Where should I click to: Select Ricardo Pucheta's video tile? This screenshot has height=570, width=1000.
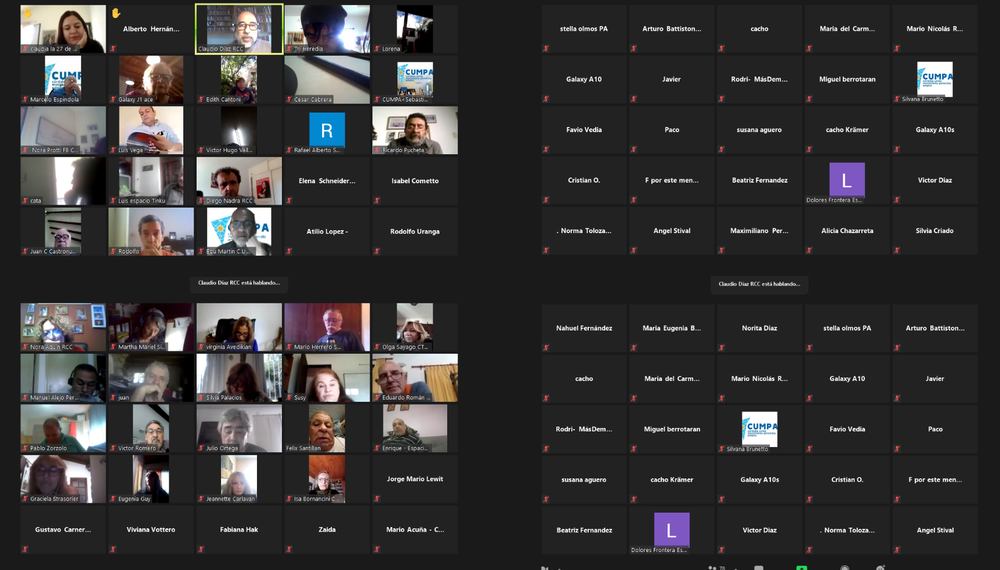pyautogui.click(x=415, y=130)
